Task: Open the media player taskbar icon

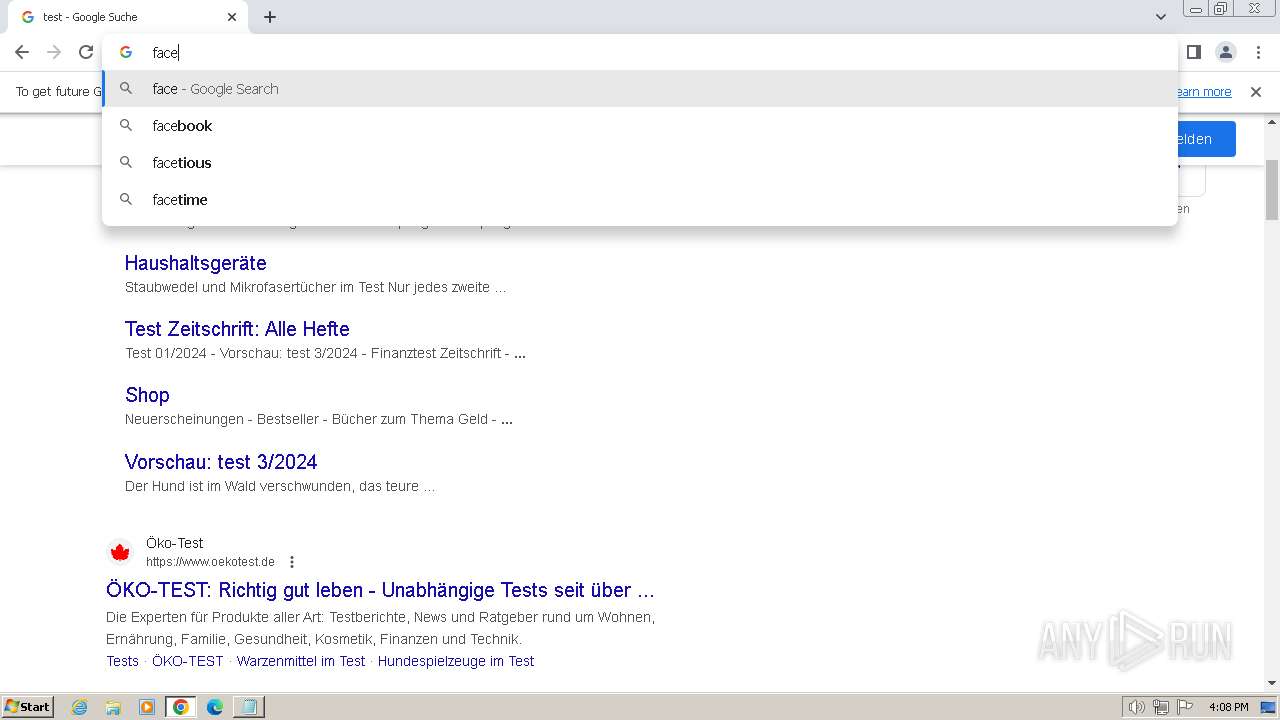Action: pyautogui.click(x=147, y=707)
